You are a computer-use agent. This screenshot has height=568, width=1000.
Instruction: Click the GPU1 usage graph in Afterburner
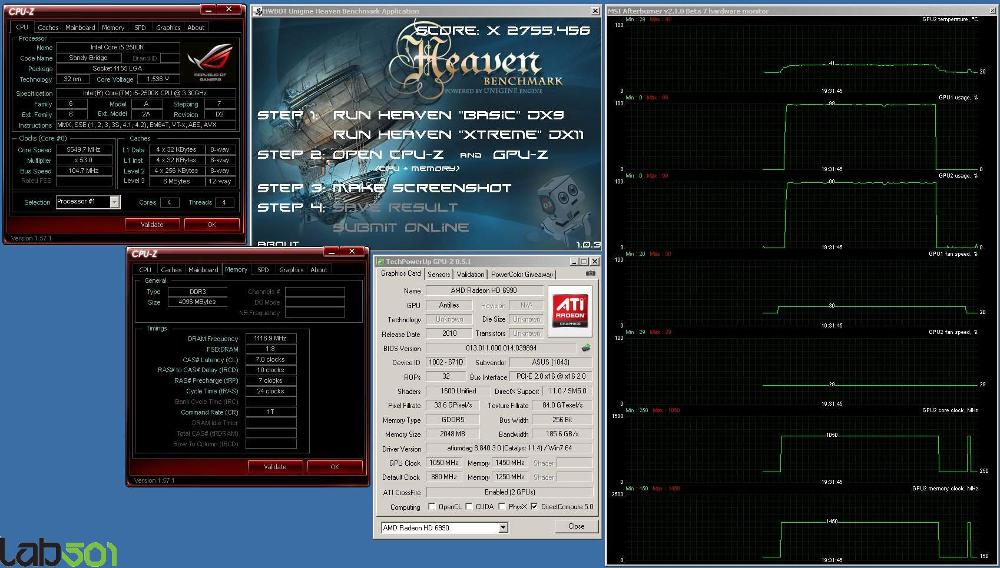point(802,135)
